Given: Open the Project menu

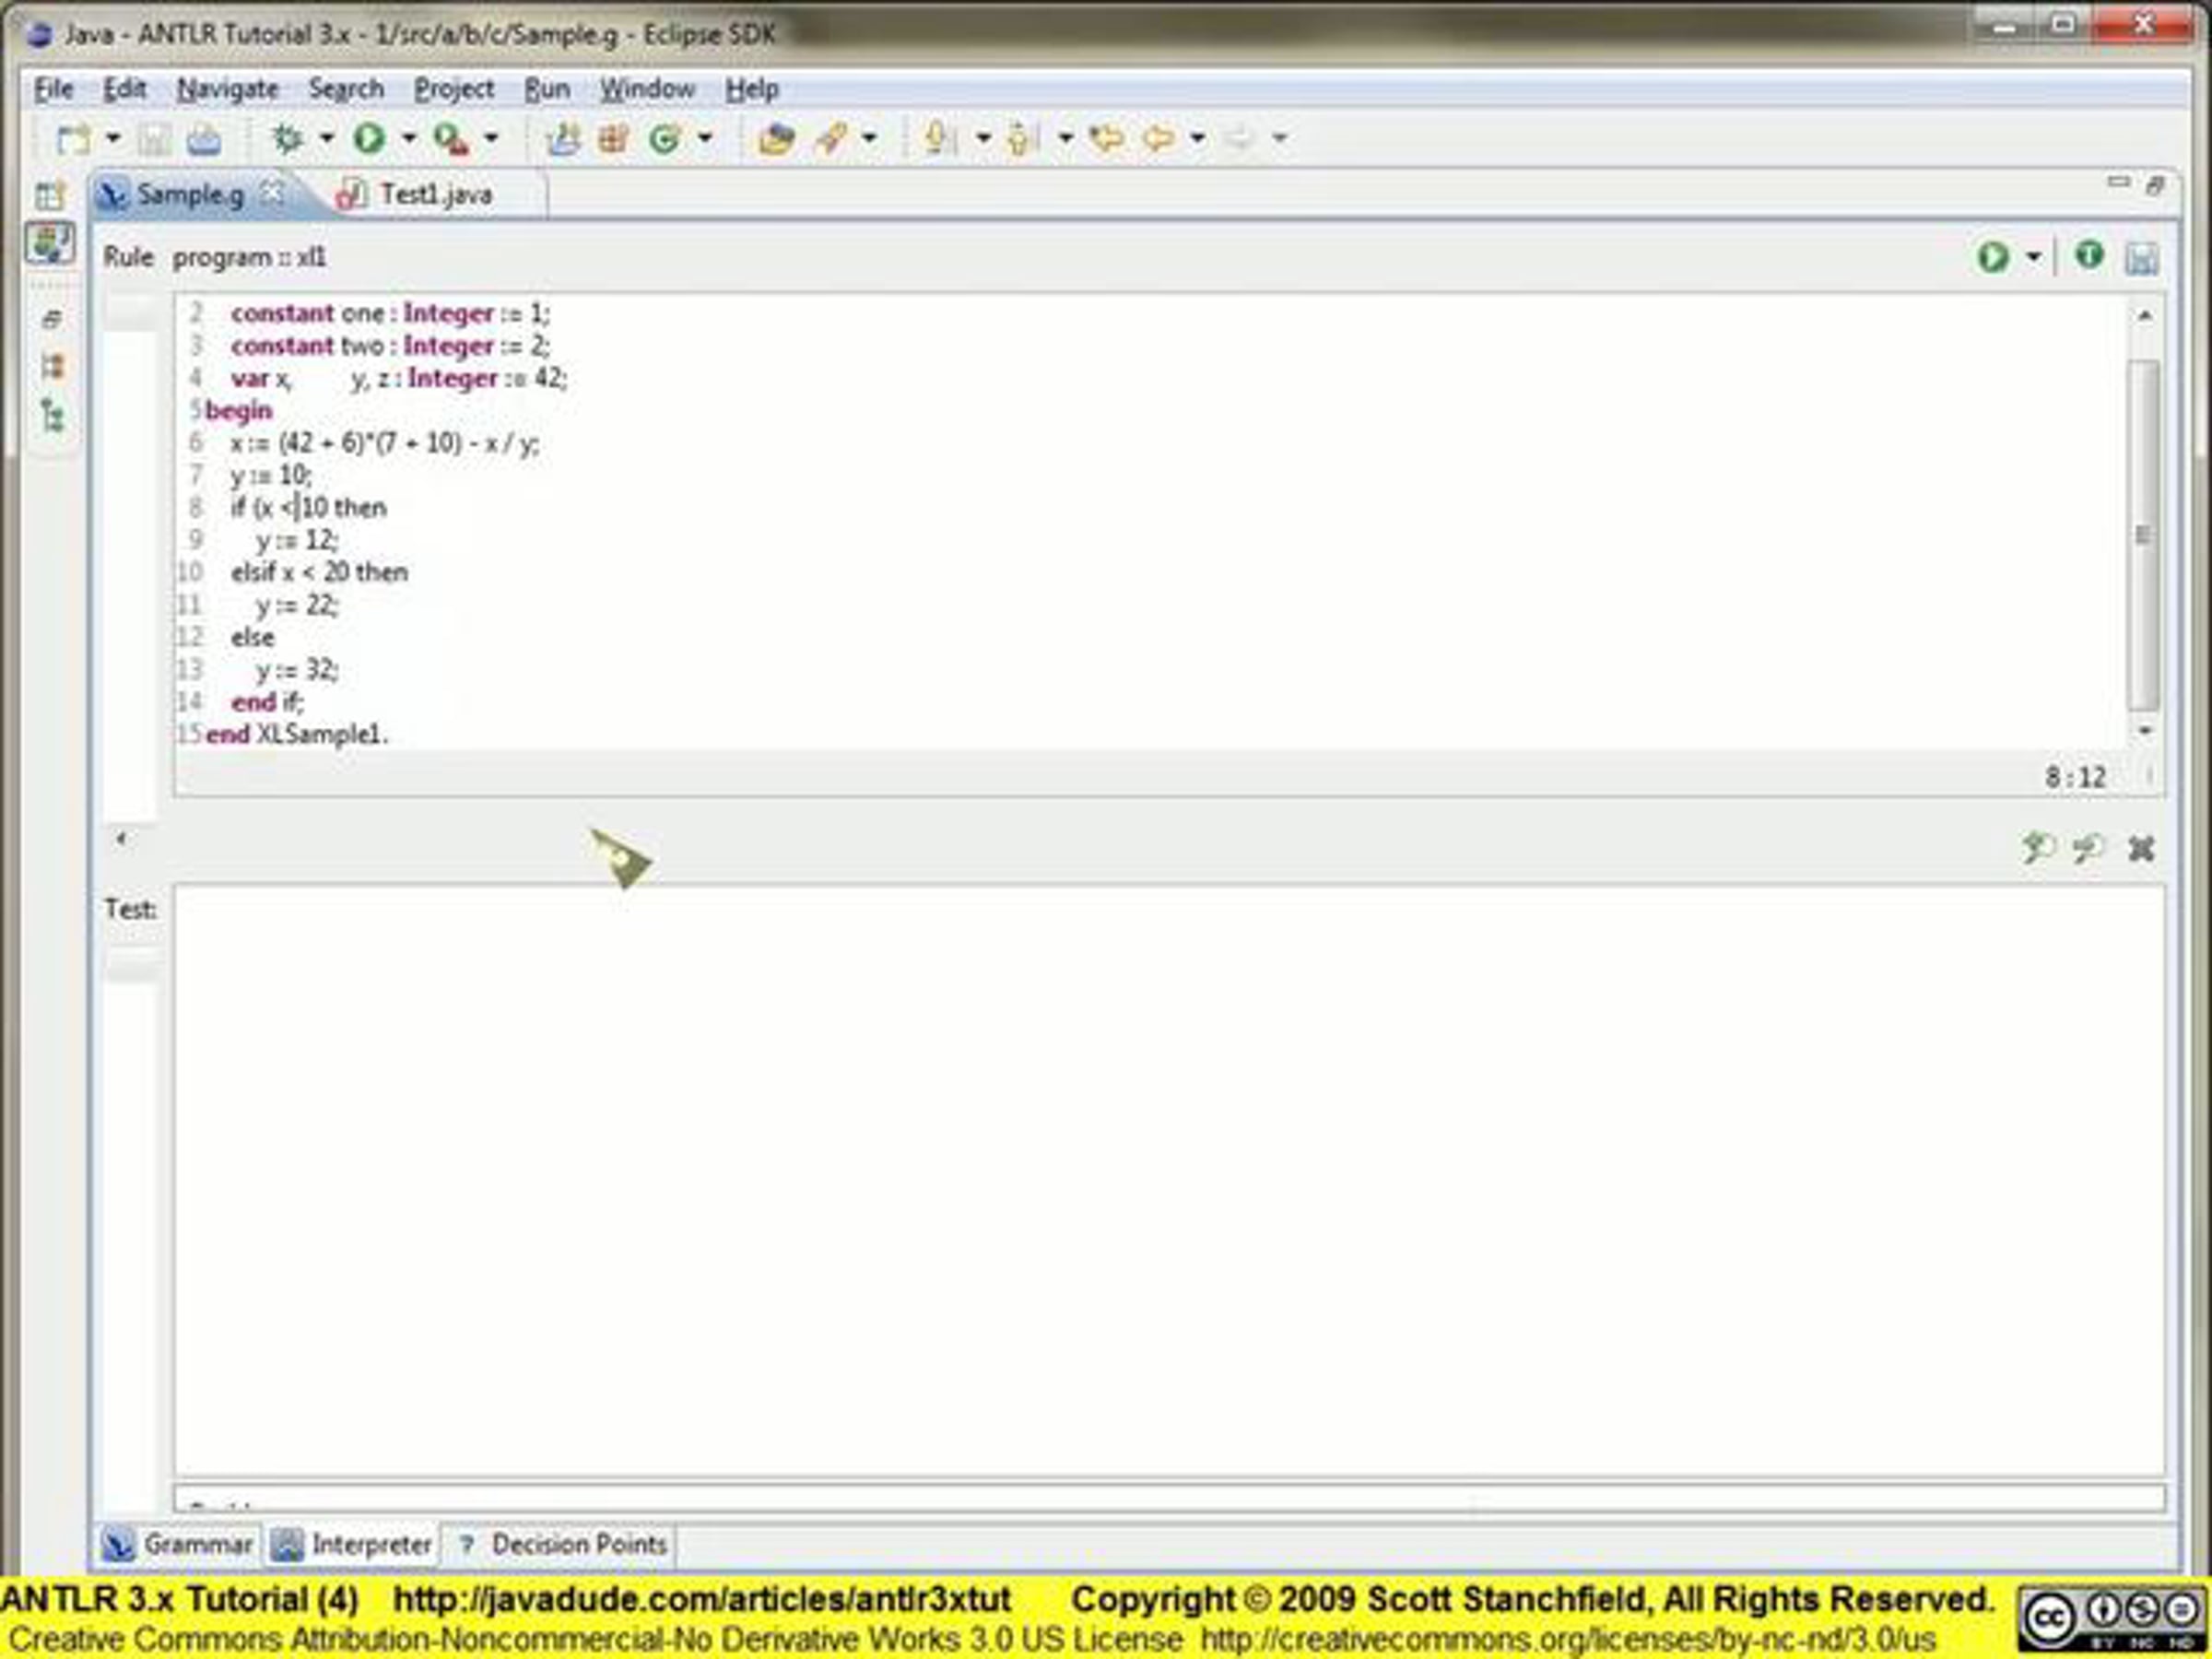Looking at the screenshot, I should (454, 89).
